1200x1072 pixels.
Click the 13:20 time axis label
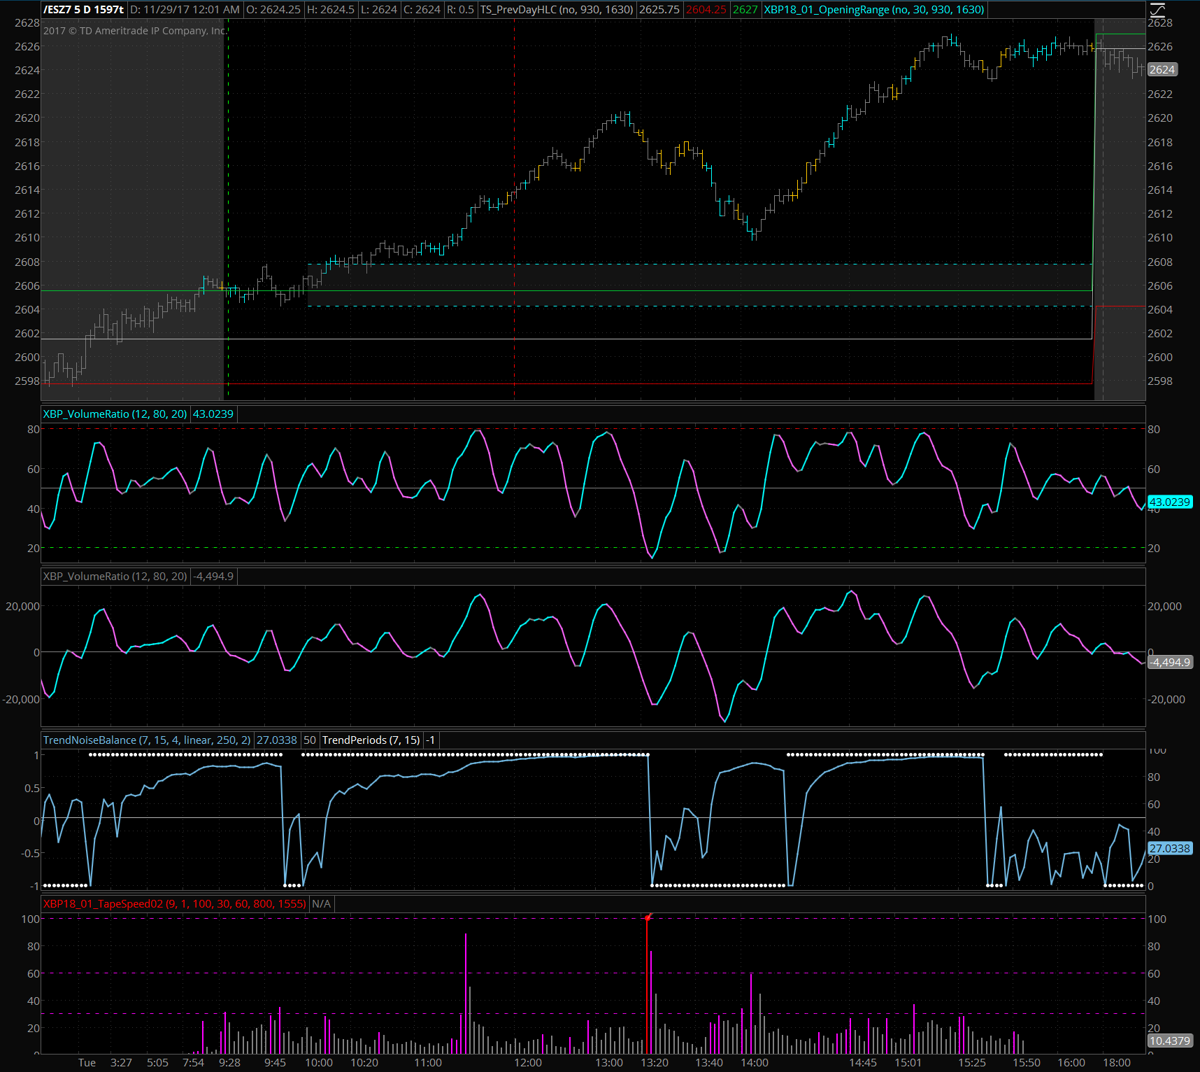click(x=654, y=1062)
